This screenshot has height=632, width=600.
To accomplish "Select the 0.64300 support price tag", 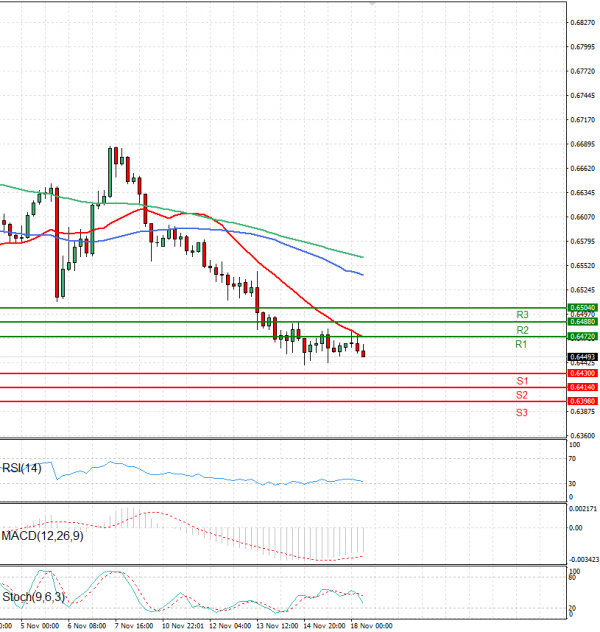I will point(583,373).
